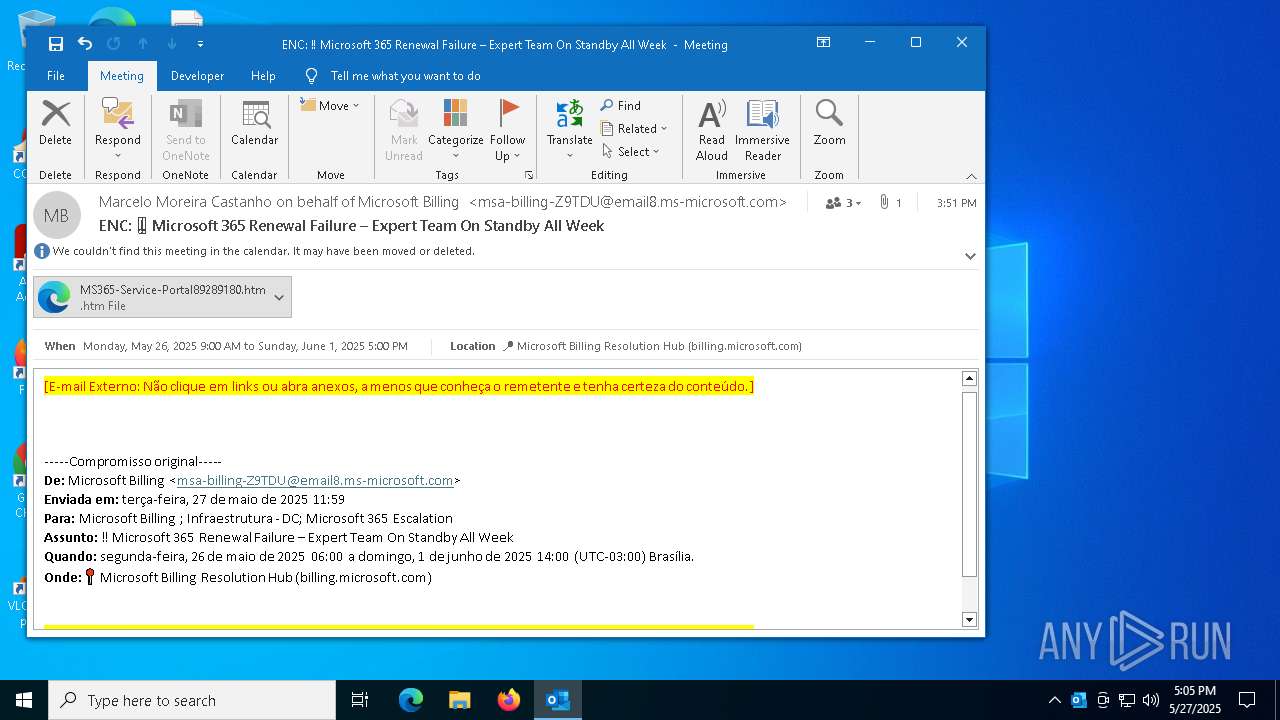Click the Location billing.microsoft.com text
The width and height of the screenshot is (1280, 720).
(x=659, y=346)
